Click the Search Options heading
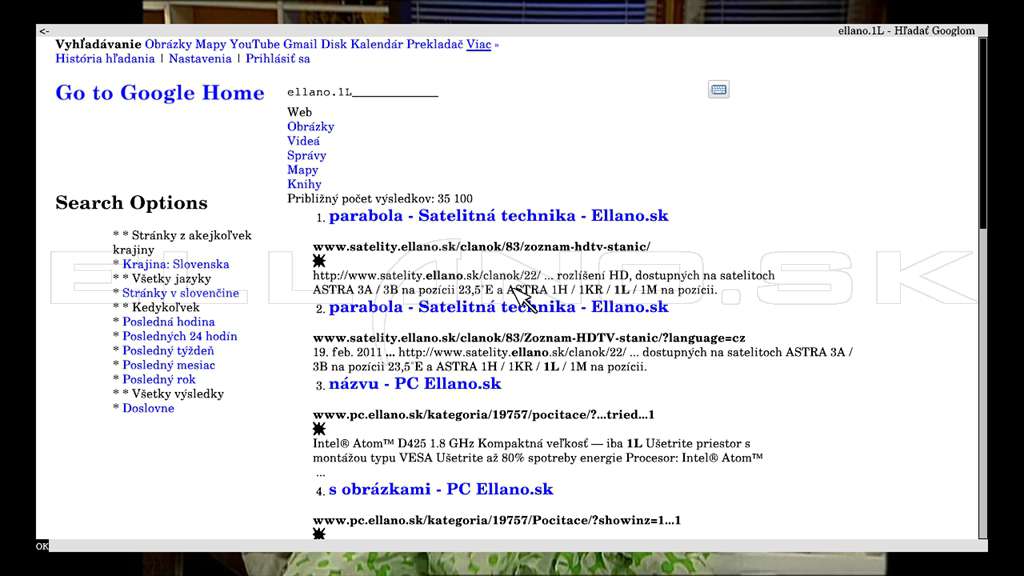 [x=131, y=203]
